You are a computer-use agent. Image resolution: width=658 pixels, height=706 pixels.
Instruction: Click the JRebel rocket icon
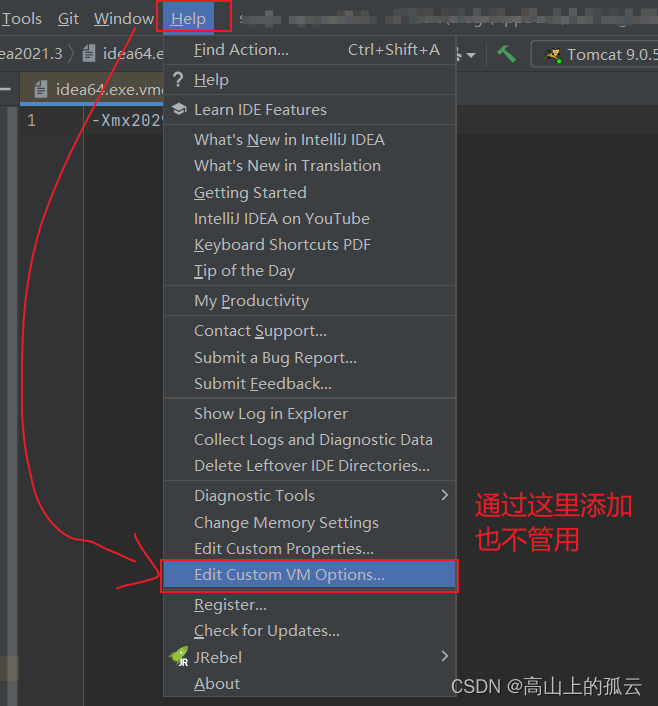[x=179, y=657]
